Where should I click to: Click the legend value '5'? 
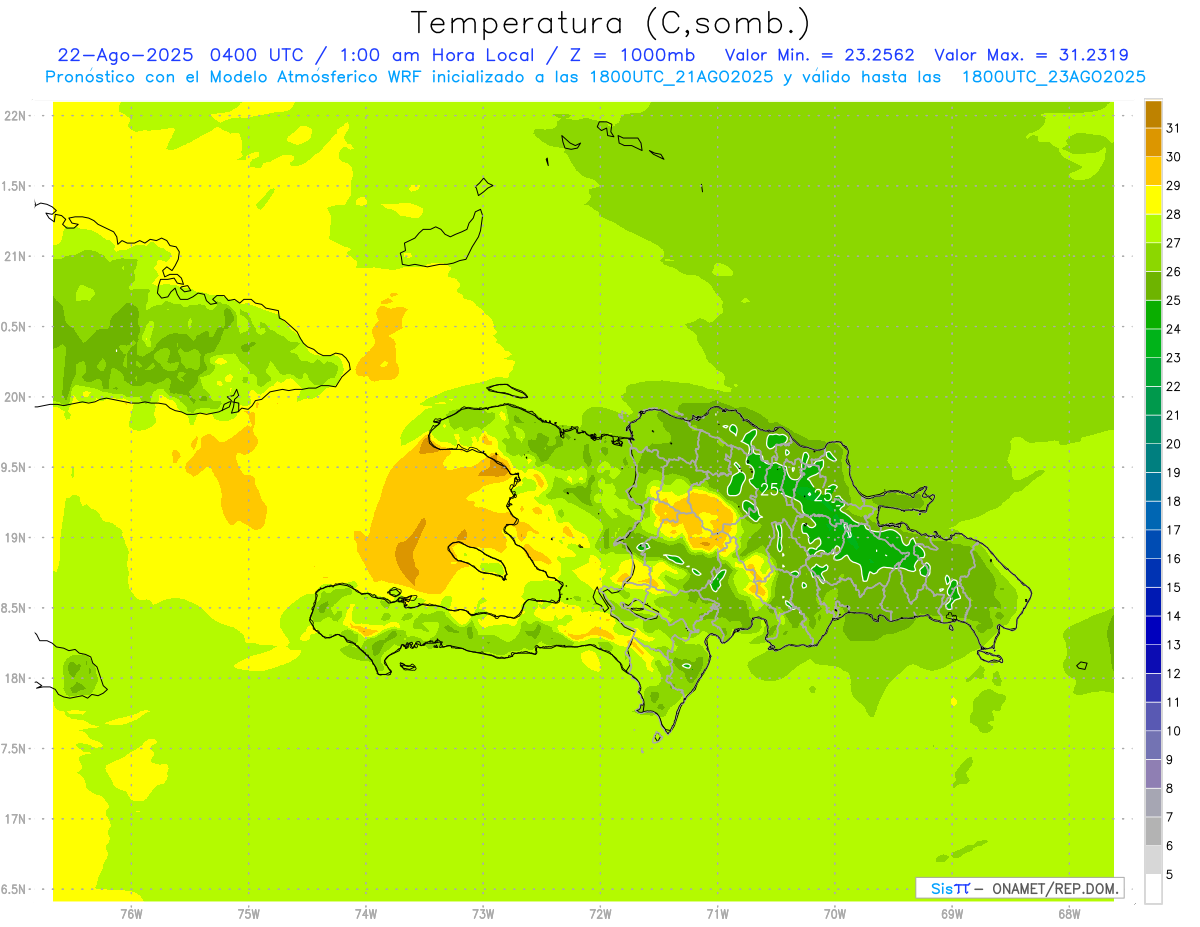click(1170, 875)
